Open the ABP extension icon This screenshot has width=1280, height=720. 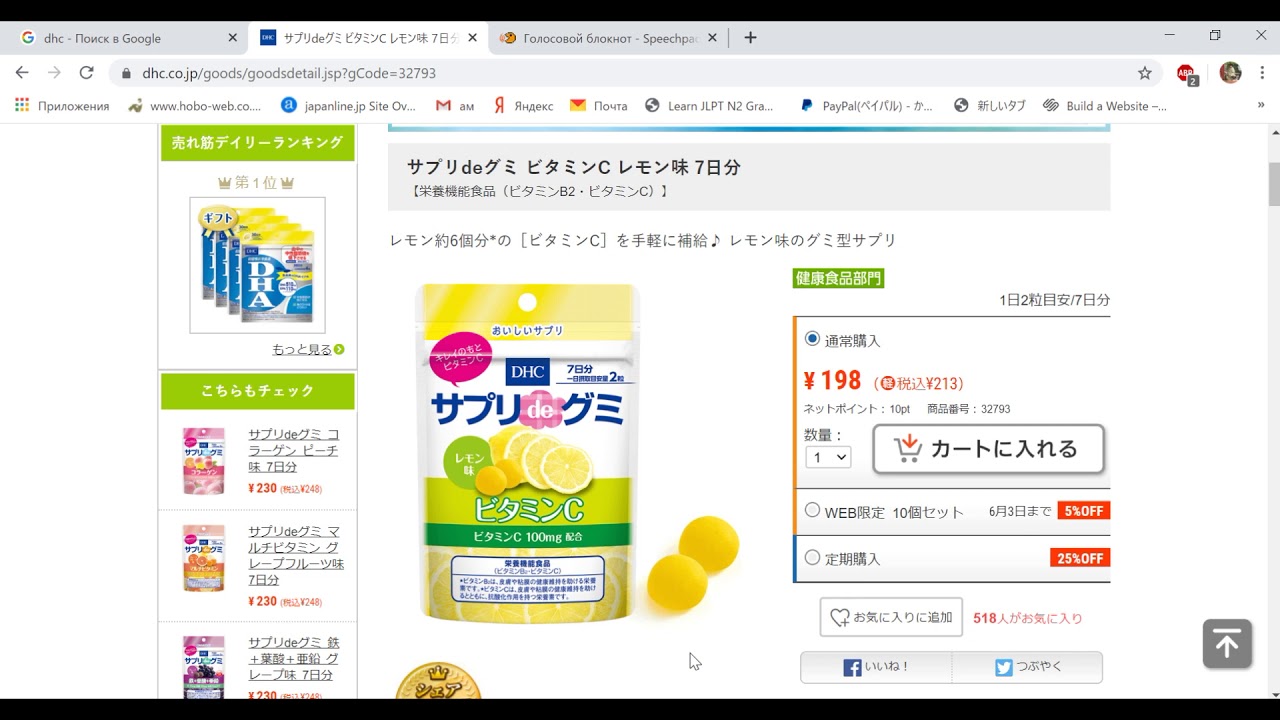1186,73
